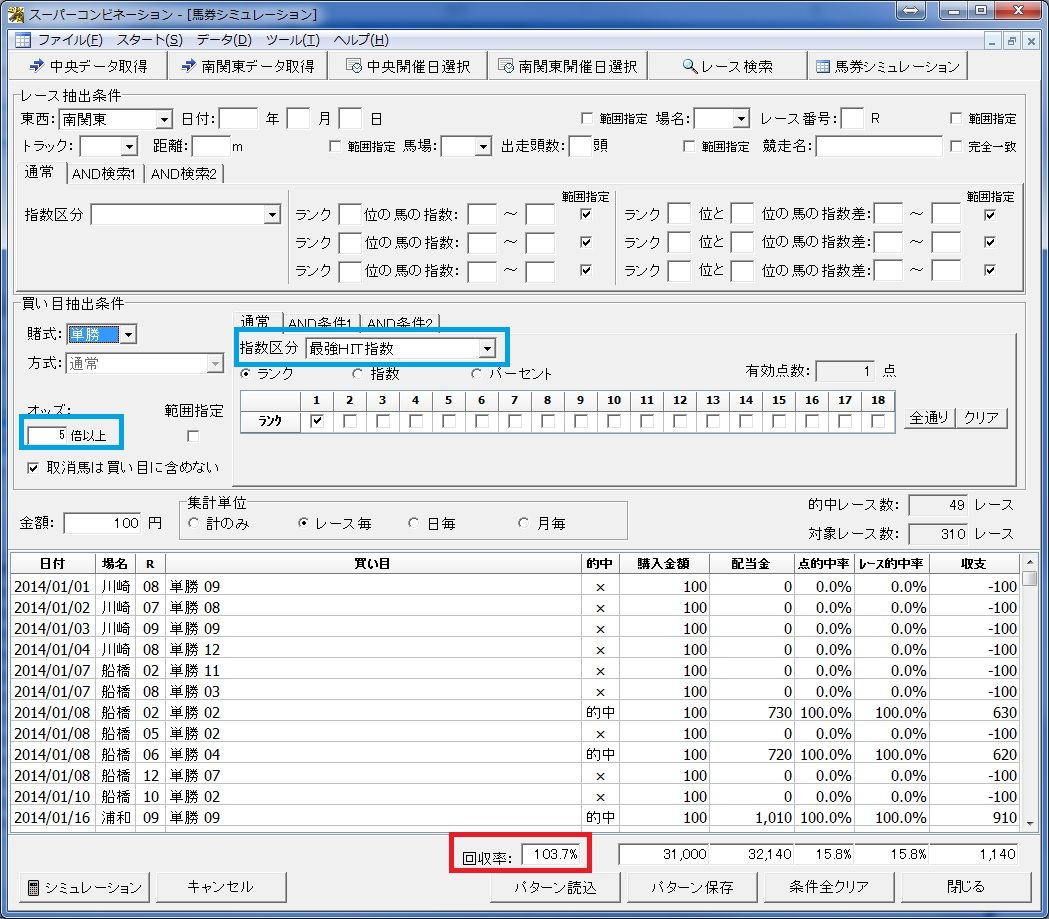Open the ヘルプ(H) menu
This screenshot has width=1049, height=919.
(x=361, y=40)
